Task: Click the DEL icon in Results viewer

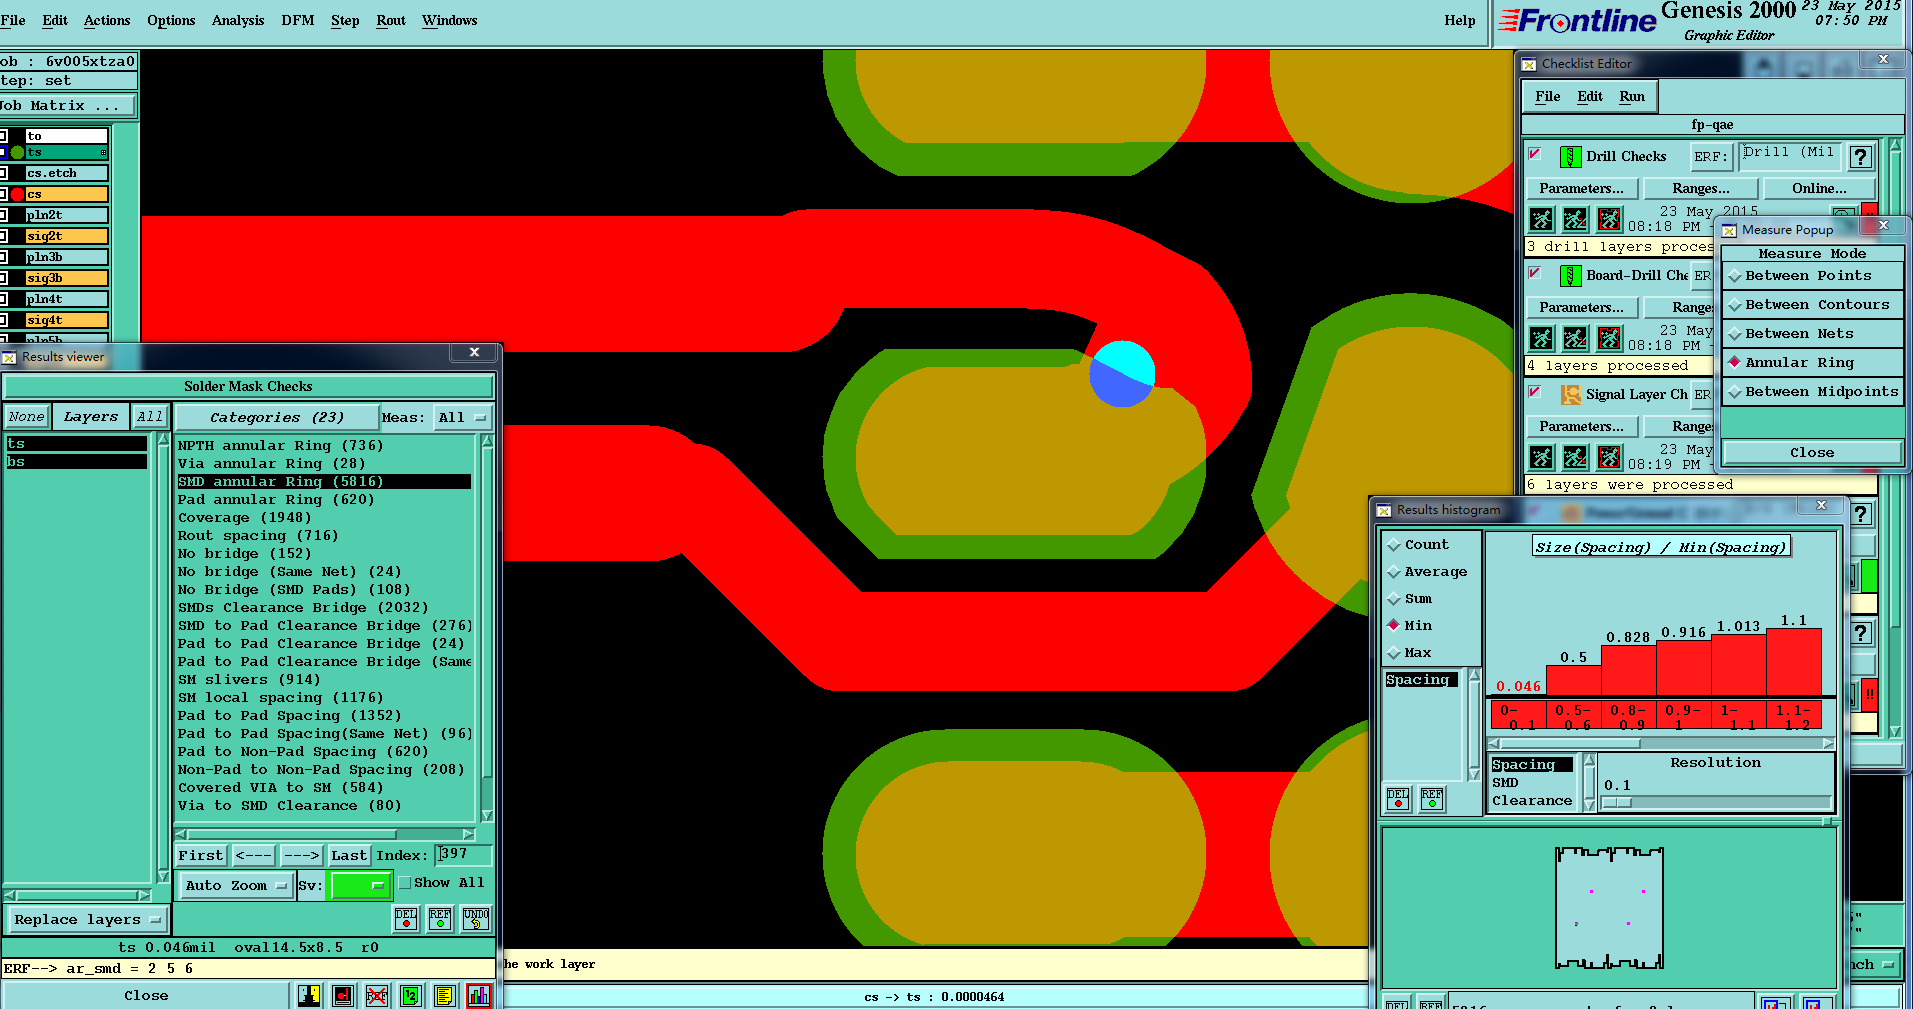Action: pyautogui.click(x=405, y=919)
